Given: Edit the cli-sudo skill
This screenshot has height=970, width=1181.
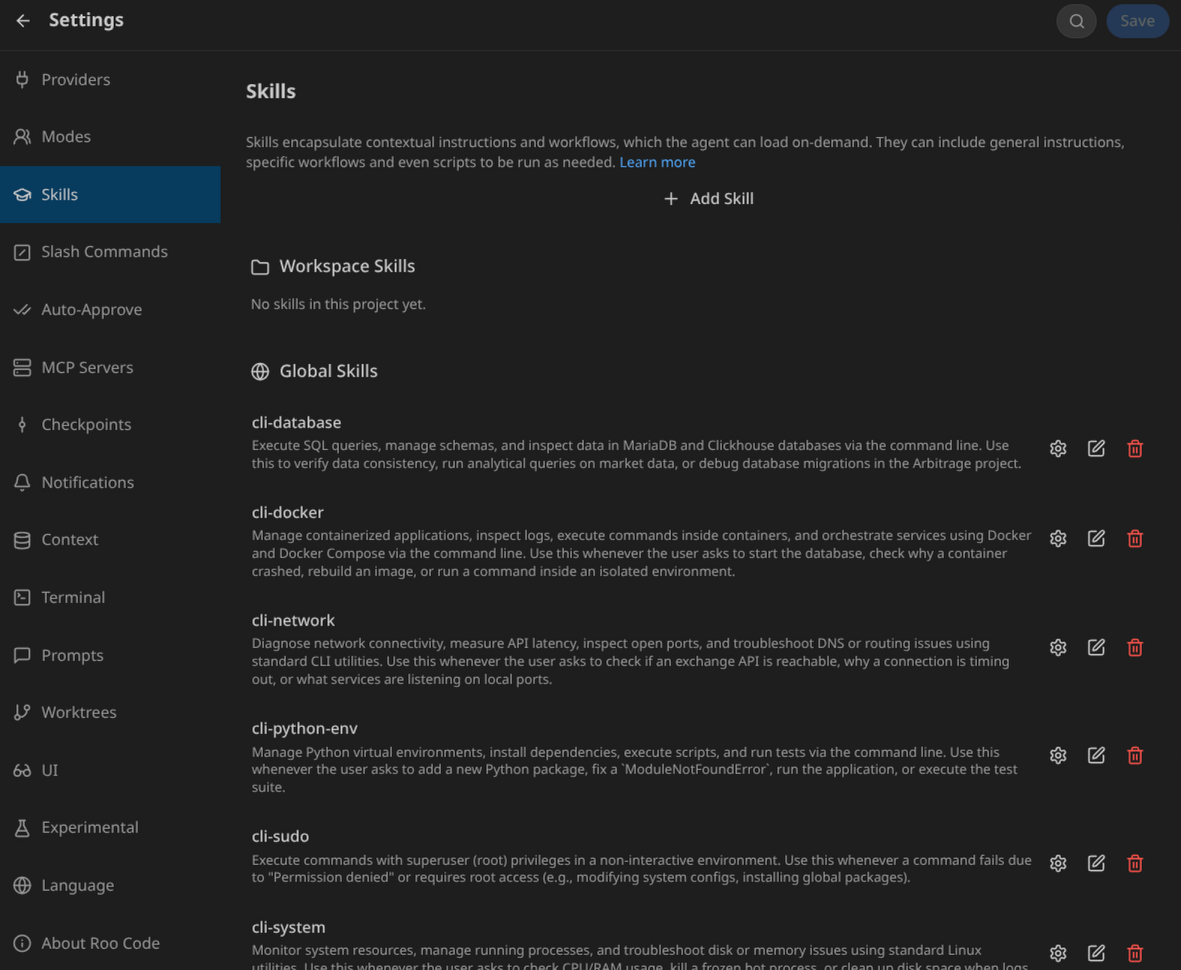Looking at the screenshot, I should pos(1096,863).
